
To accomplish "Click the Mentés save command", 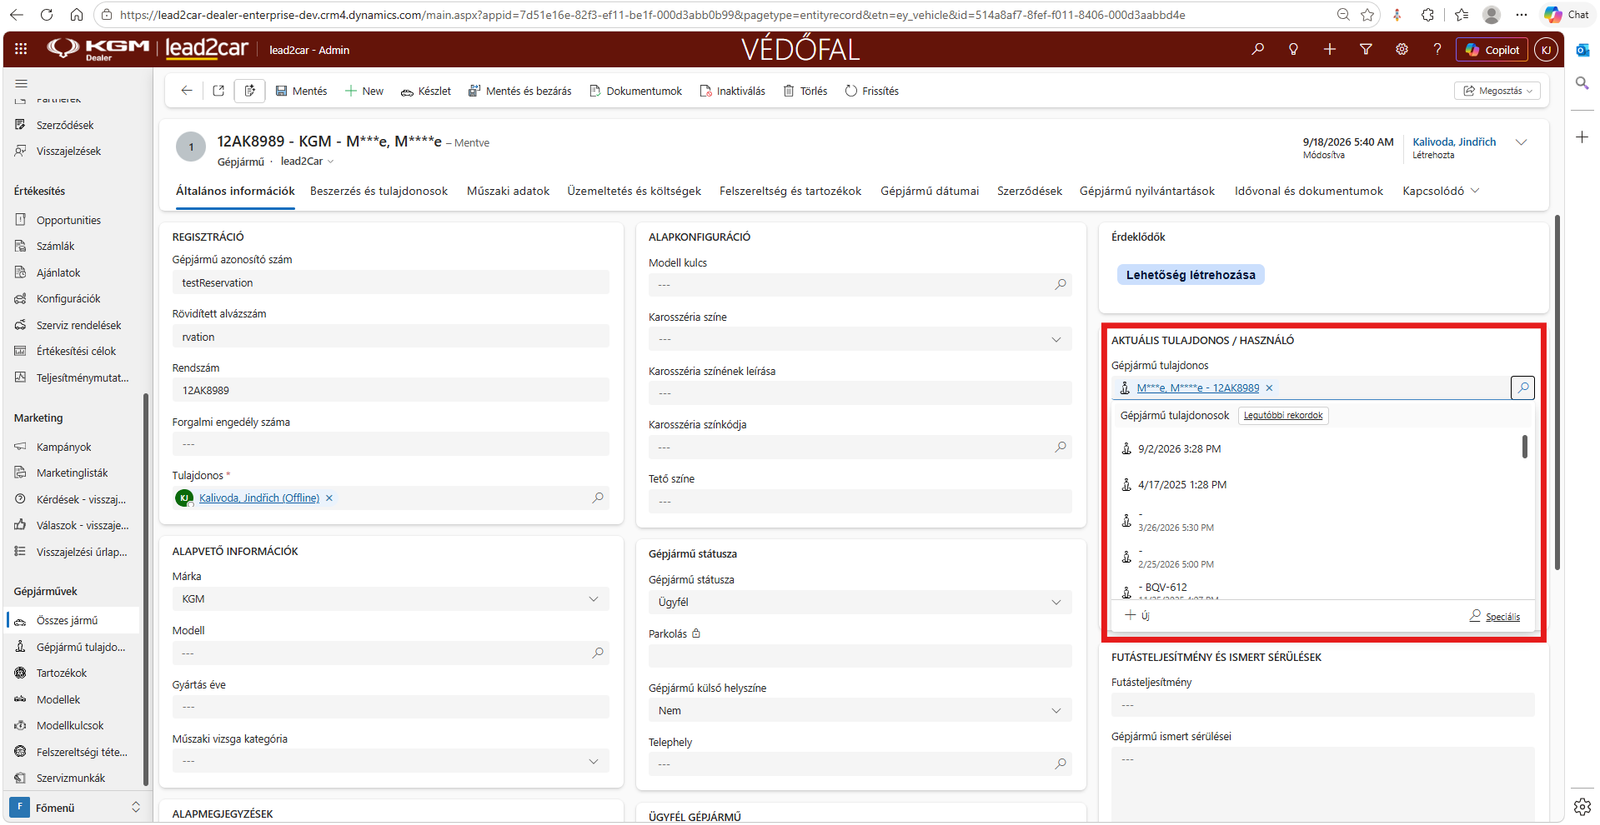I will coord(301,91).
